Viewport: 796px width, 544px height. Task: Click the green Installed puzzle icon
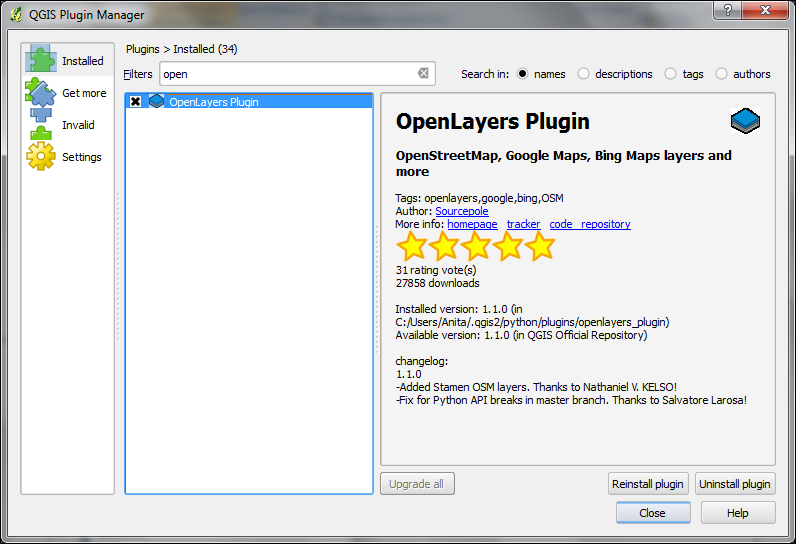[x=41, y=60]
